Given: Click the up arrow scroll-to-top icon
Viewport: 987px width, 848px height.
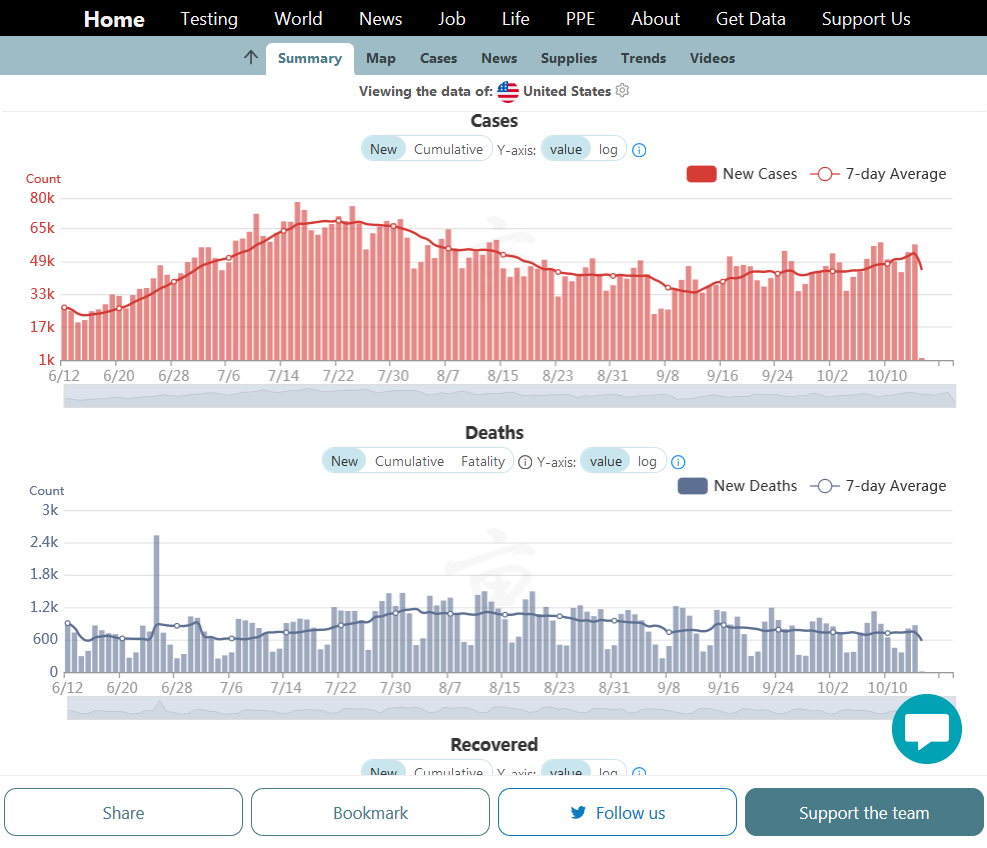Looking at the screenshot, I should tap(251, 57).
